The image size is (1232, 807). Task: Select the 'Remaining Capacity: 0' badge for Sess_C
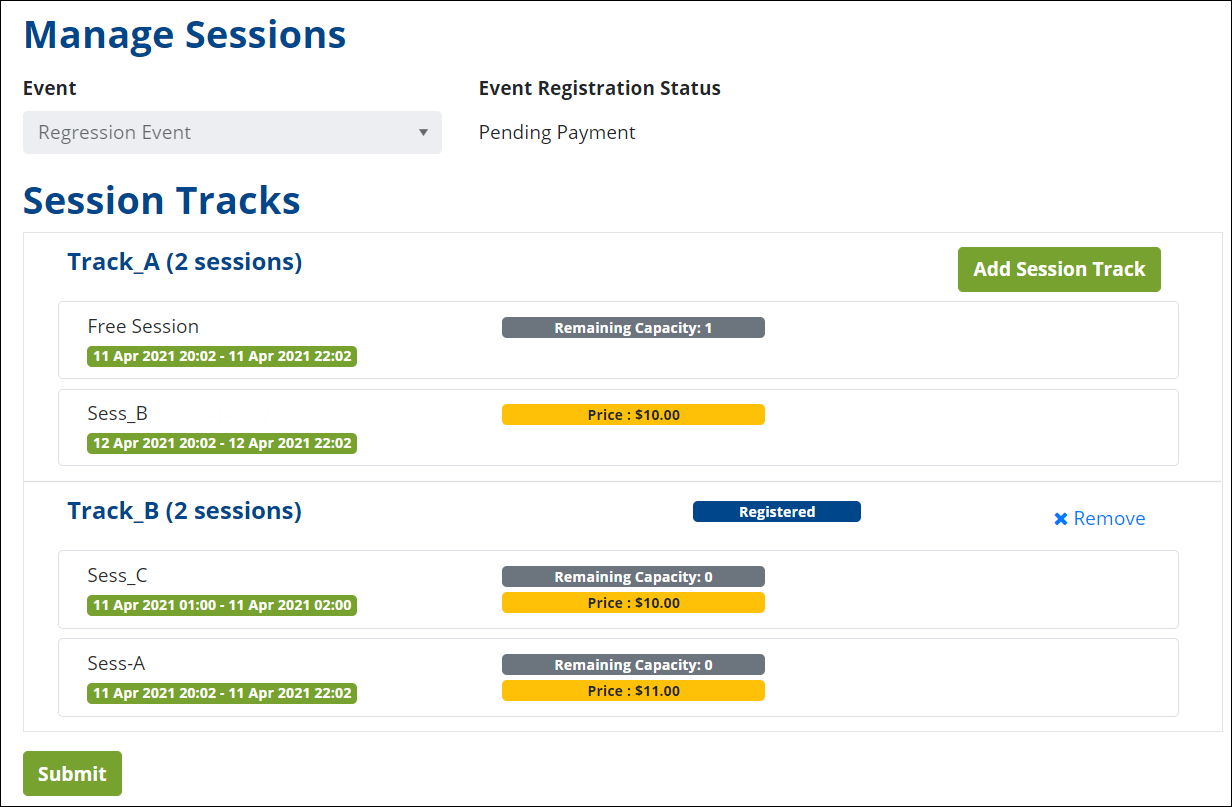[x=633, y=576]
